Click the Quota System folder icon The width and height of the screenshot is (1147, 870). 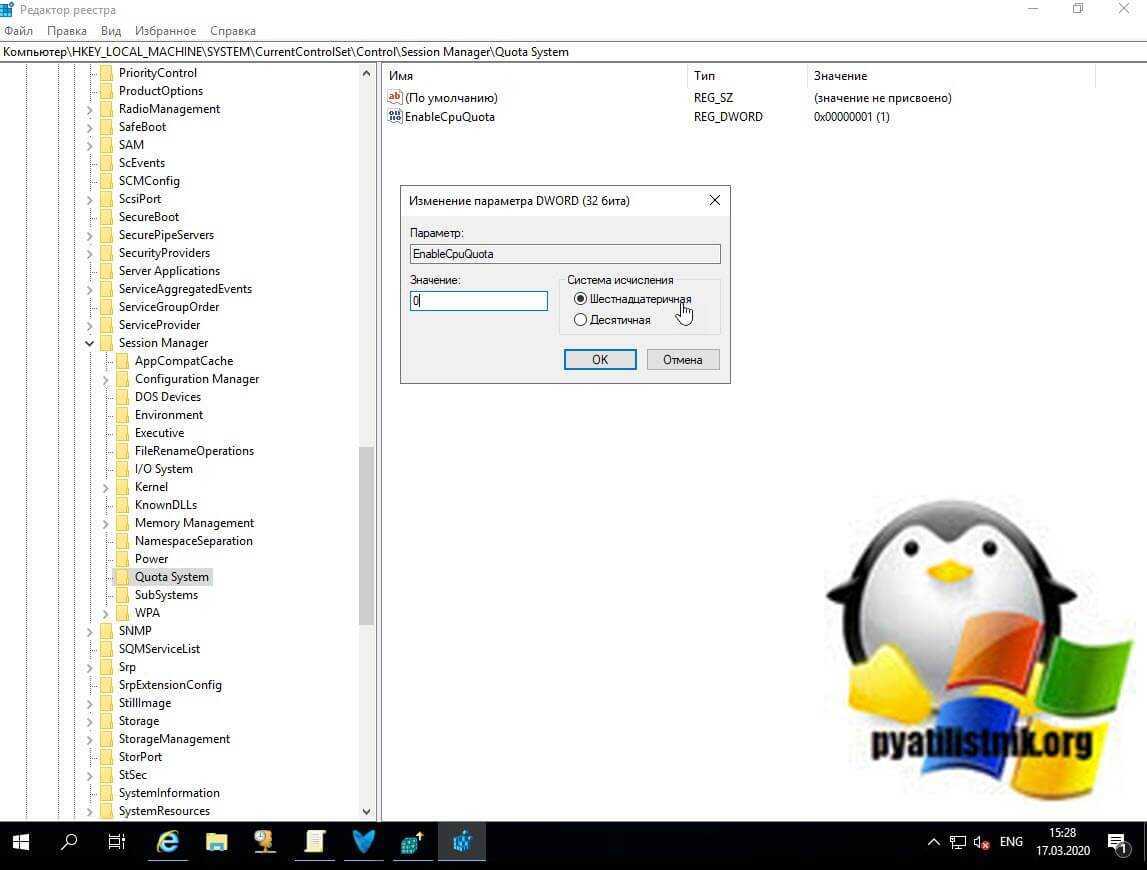122,577
